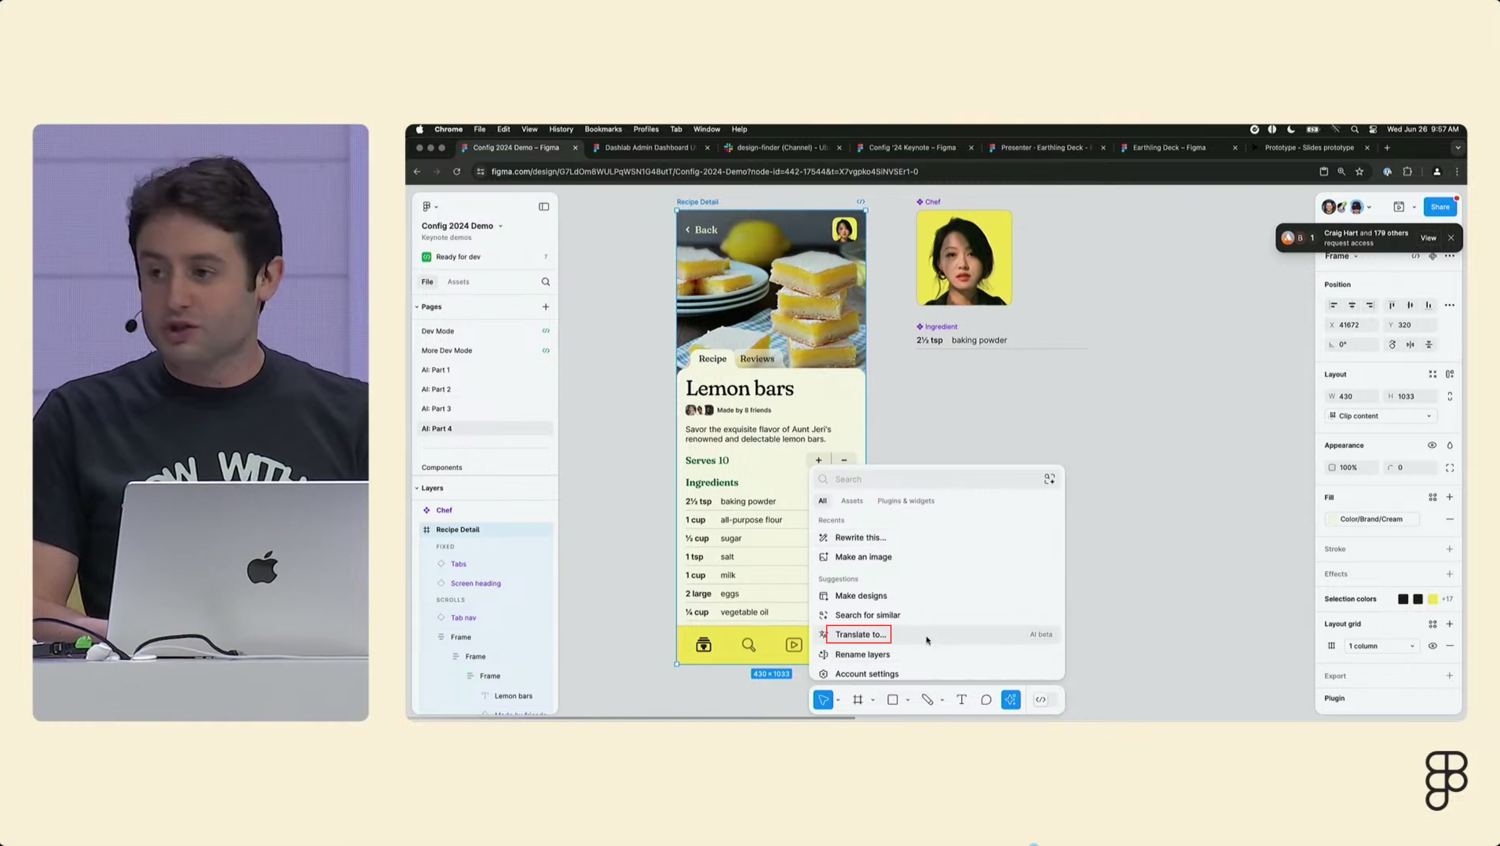Click the yellow selection color swatch
Viewport: 1500px width, 846px height.
[1432, 599]
